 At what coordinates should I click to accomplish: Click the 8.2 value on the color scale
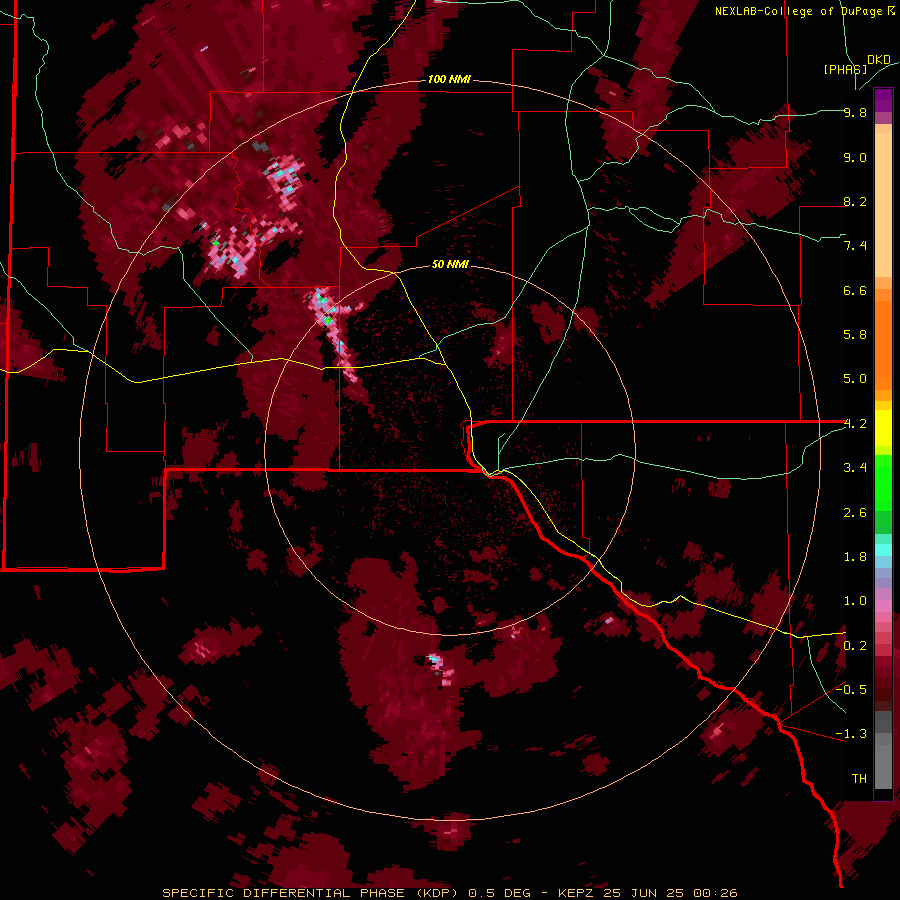(x=855, y=201)
